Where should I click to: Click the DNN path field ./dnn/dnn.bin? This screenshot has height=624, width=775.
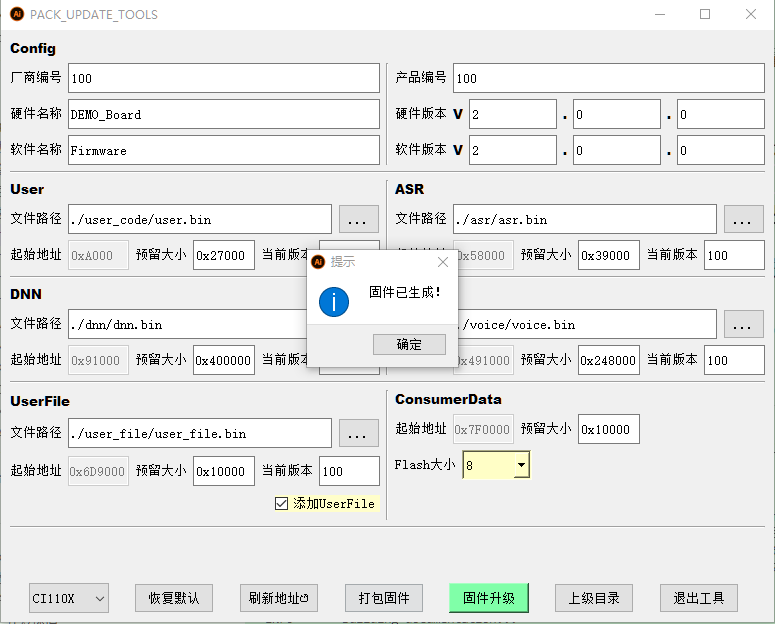188,324
